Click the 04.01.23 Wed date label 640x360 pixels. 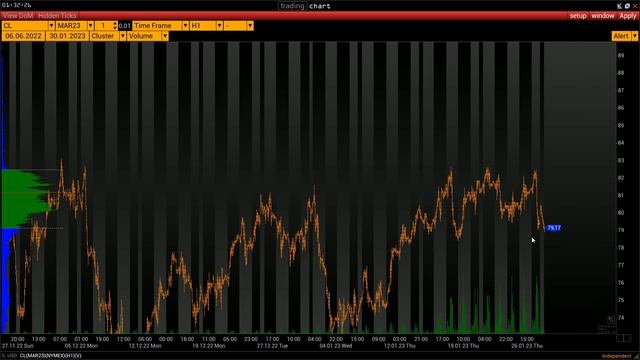click(x=336, y=346)
